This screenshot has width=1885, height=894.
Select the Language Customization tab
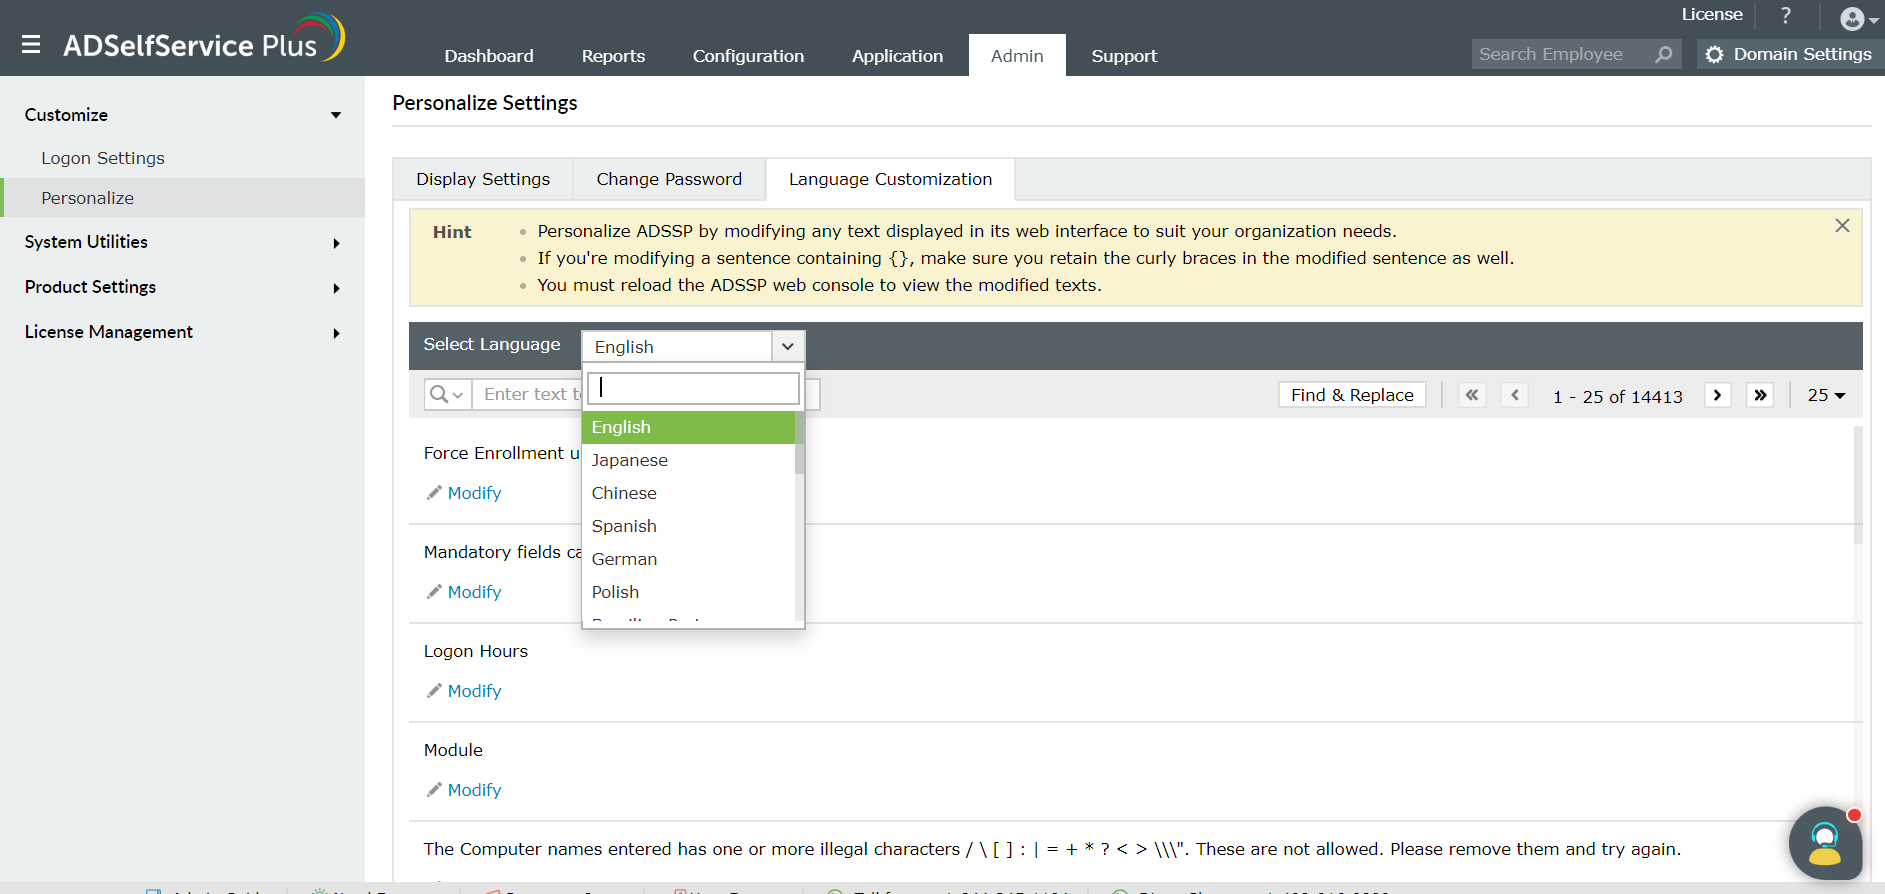click(890, 179)
